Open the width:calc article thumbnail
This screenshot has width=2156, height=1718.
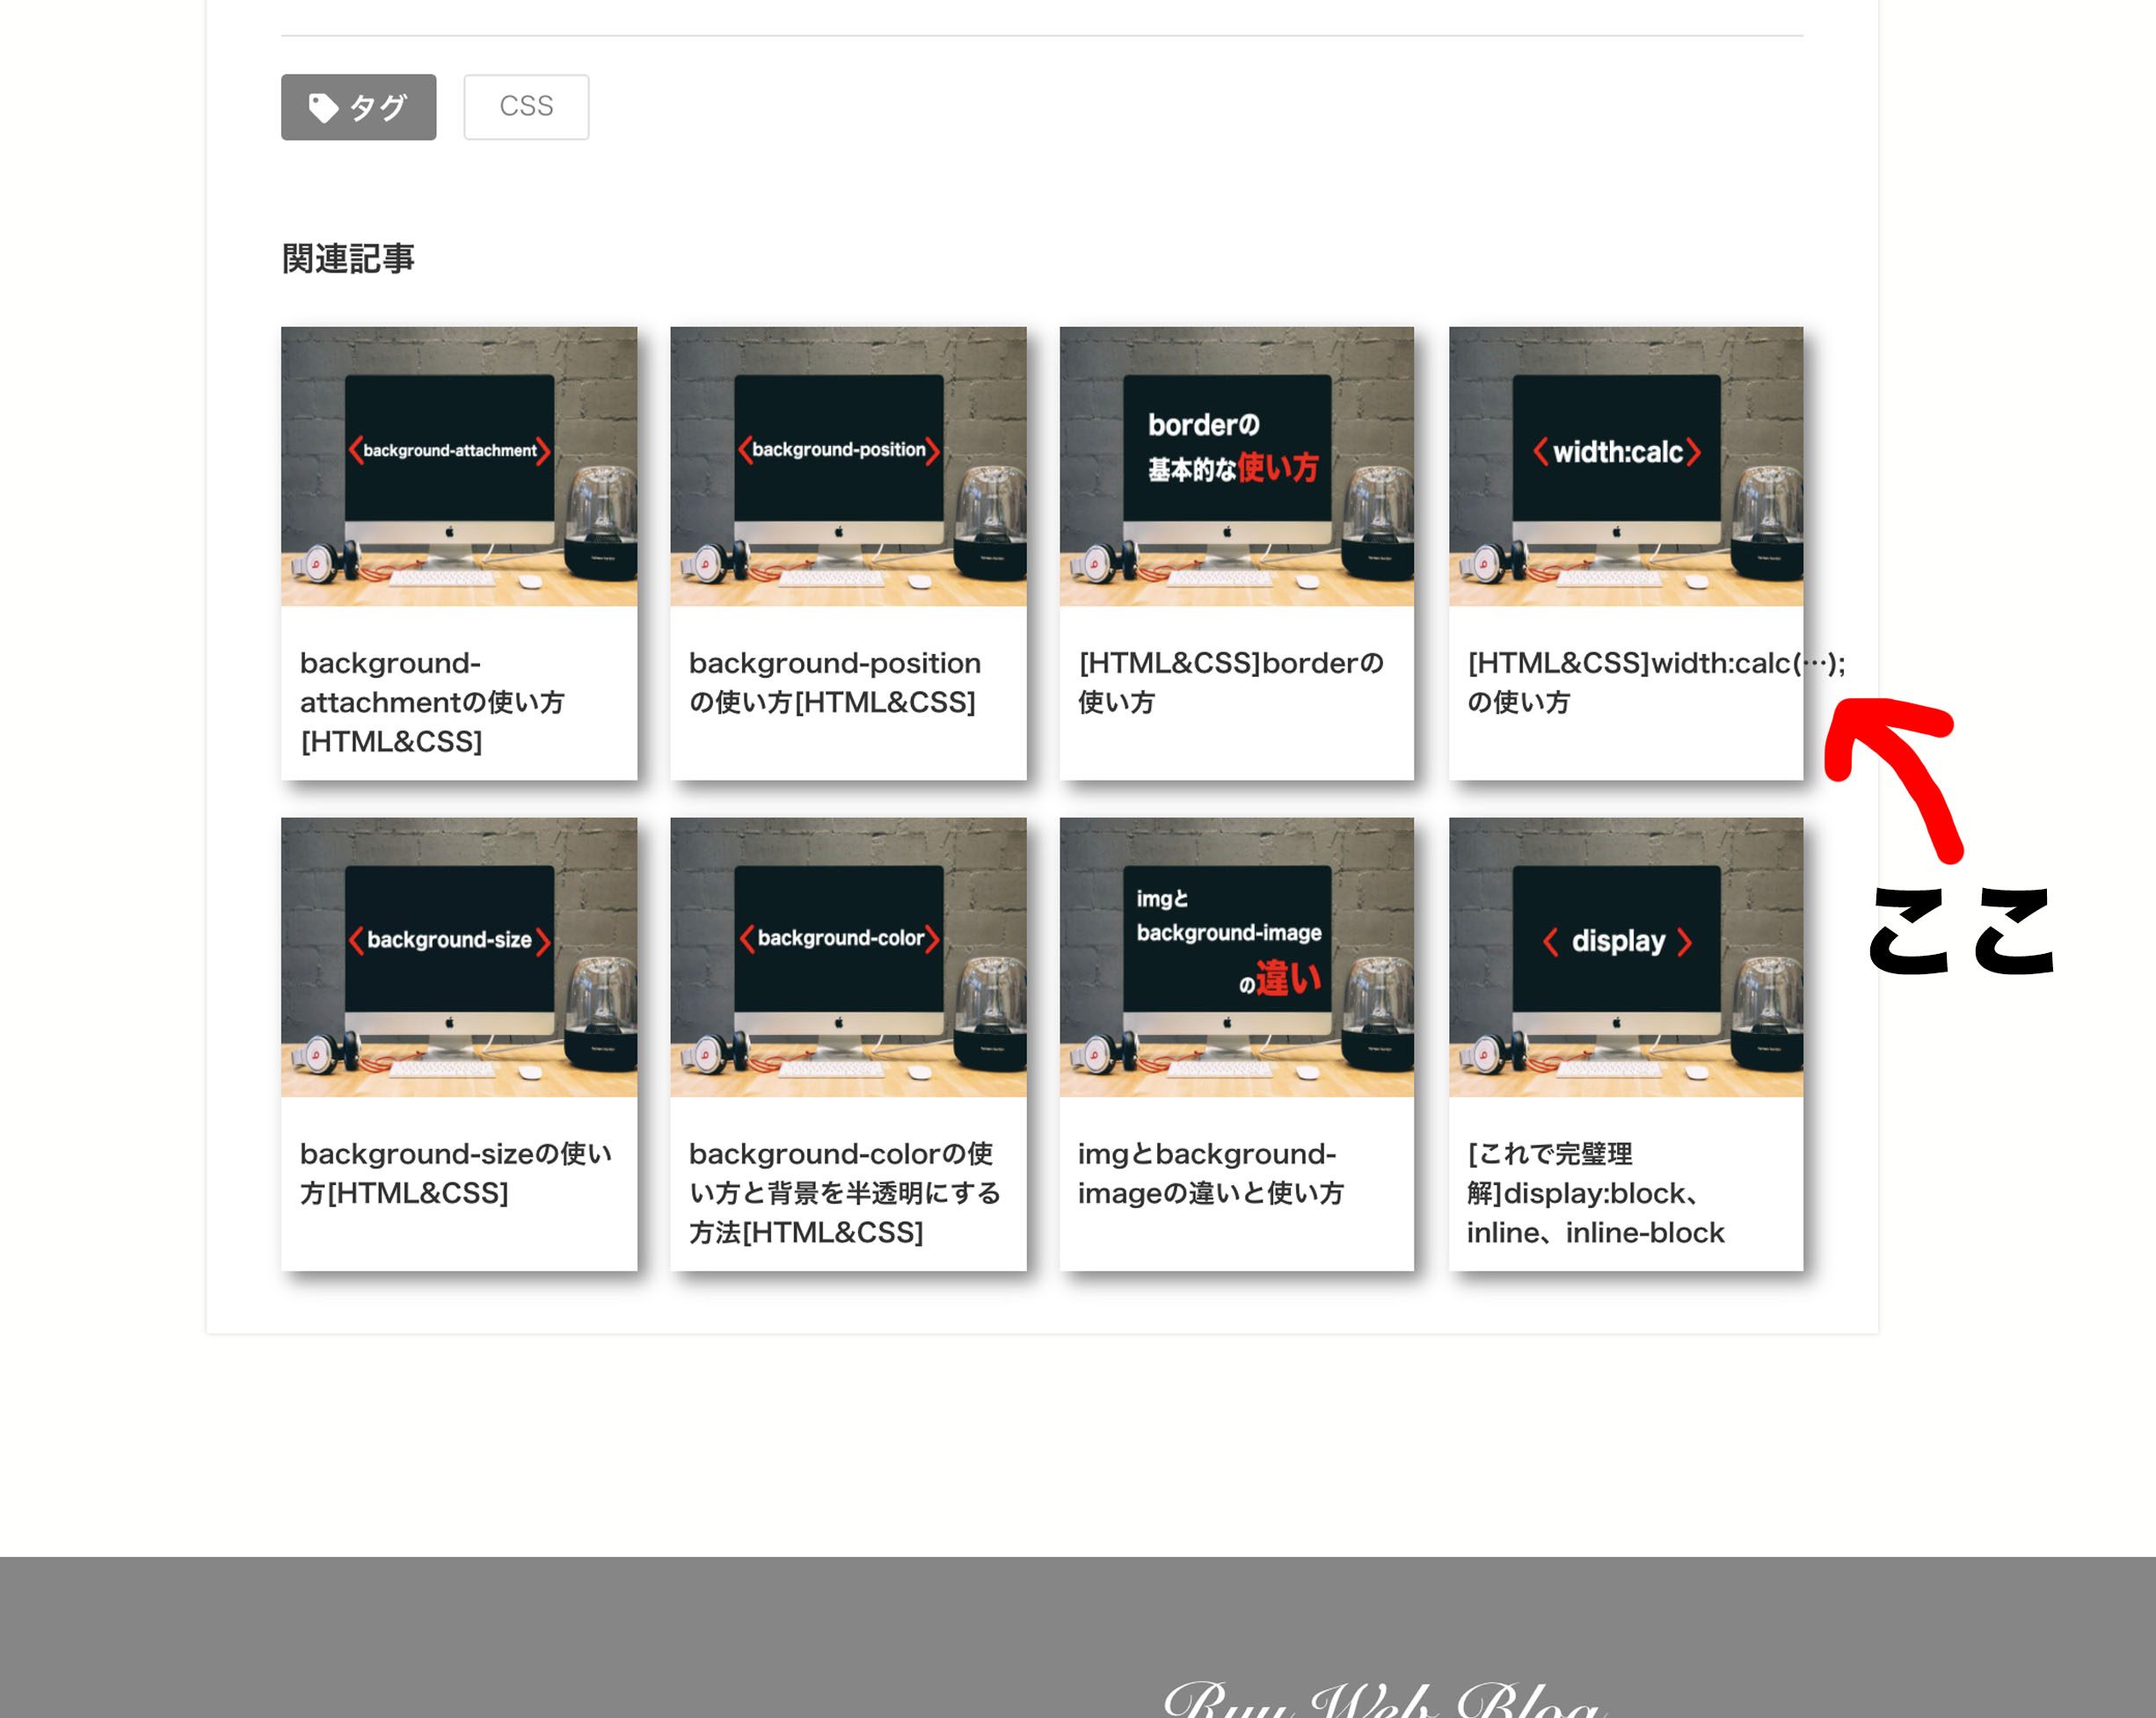pos(1626,466)
